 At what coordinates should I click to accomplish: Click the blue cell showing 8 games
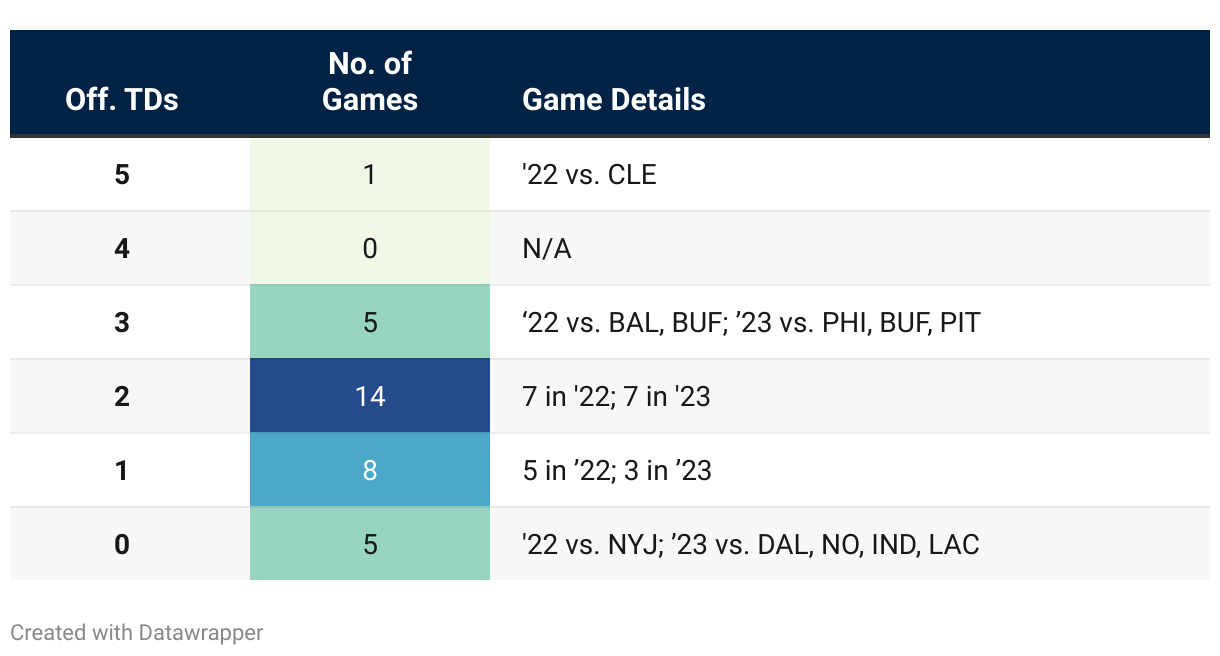pyautogui.click(x=370, y=470)
